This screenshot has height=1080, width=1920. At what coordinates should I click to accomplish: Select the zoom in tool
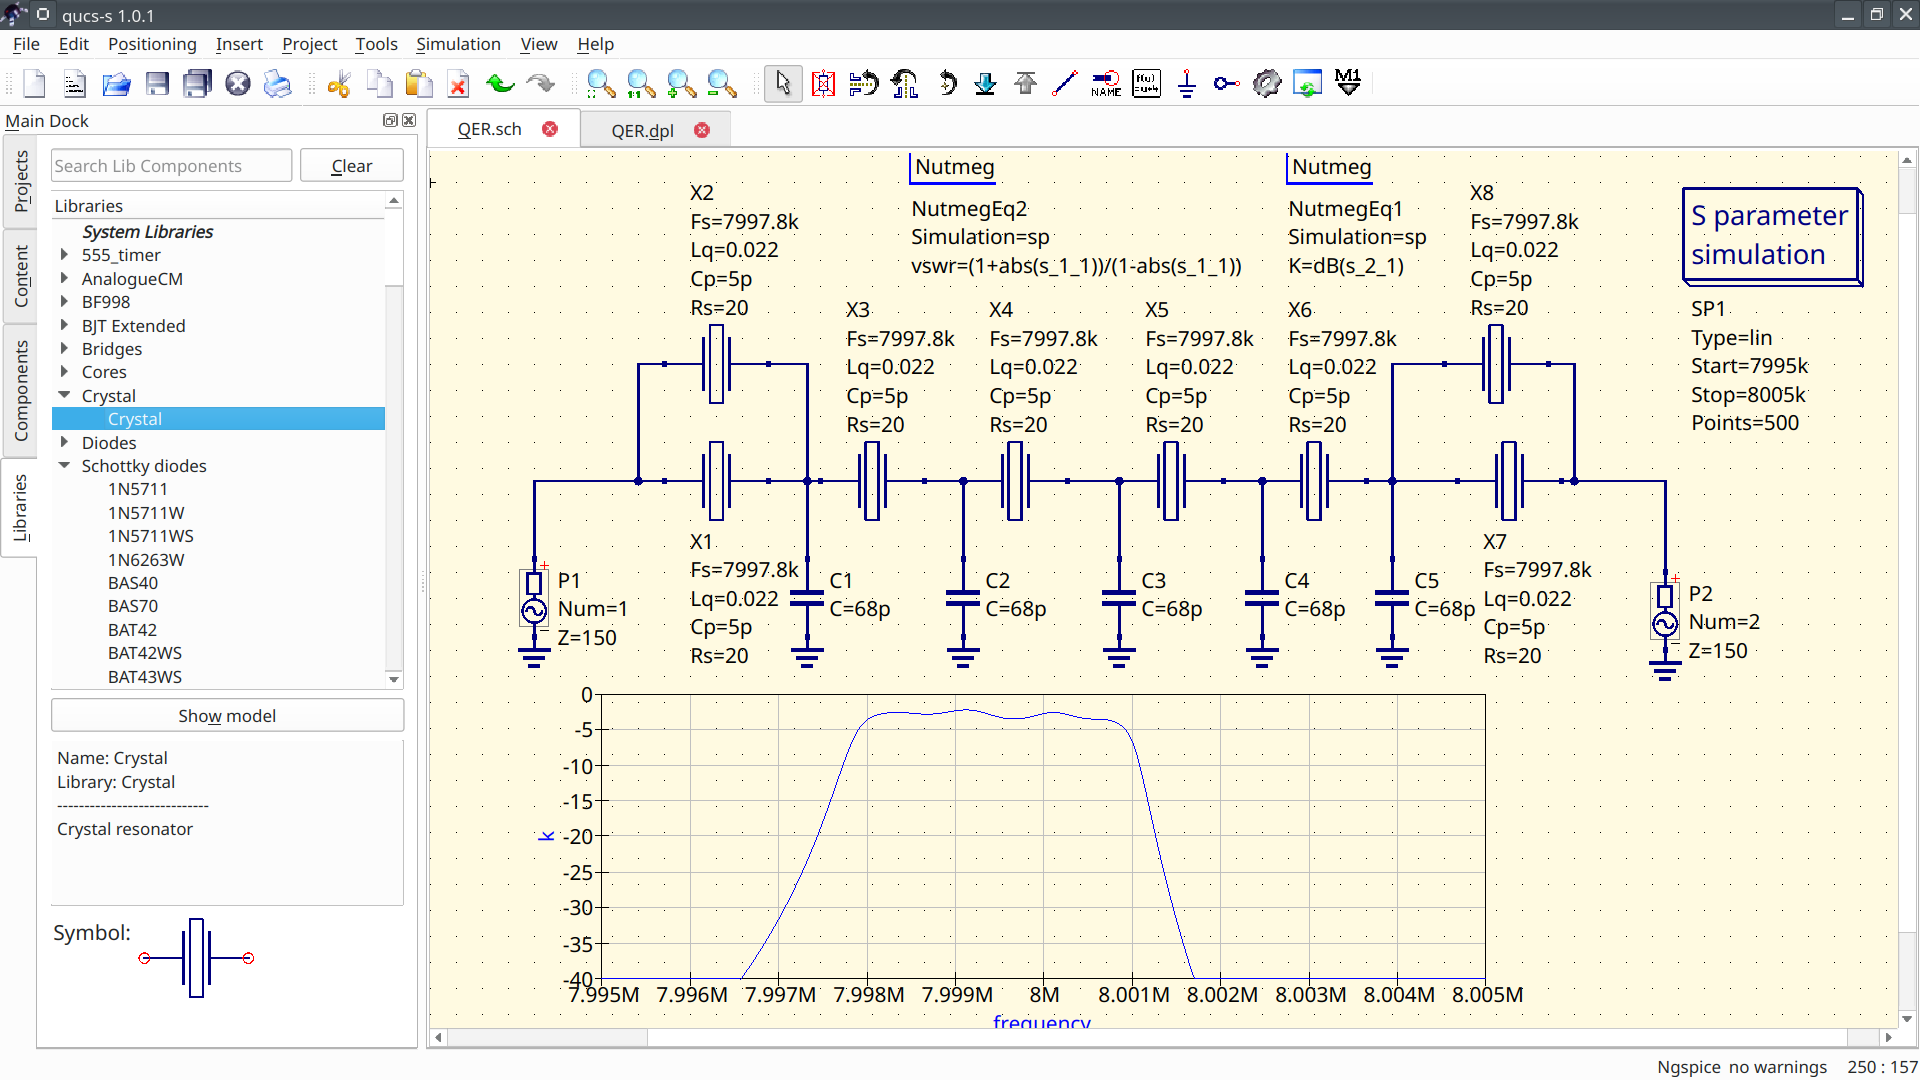(x=679, y=83)
